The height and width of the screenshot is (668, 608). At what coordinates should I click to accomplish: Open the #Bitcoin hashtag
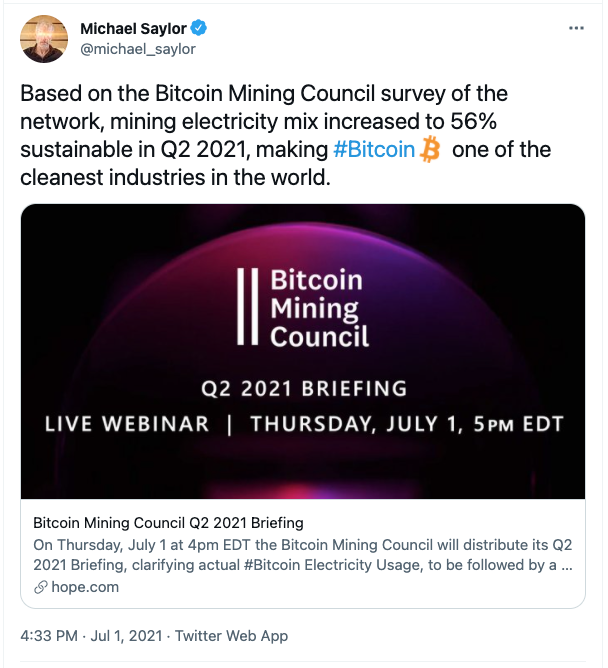[x=376, y=150]
